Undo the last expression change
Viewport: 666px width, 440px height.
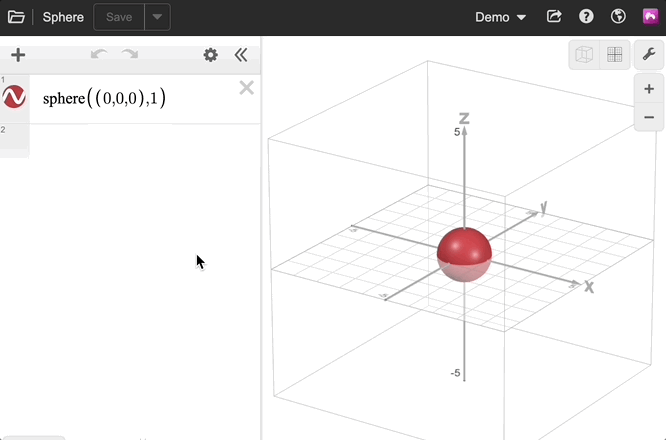(98, 55)
